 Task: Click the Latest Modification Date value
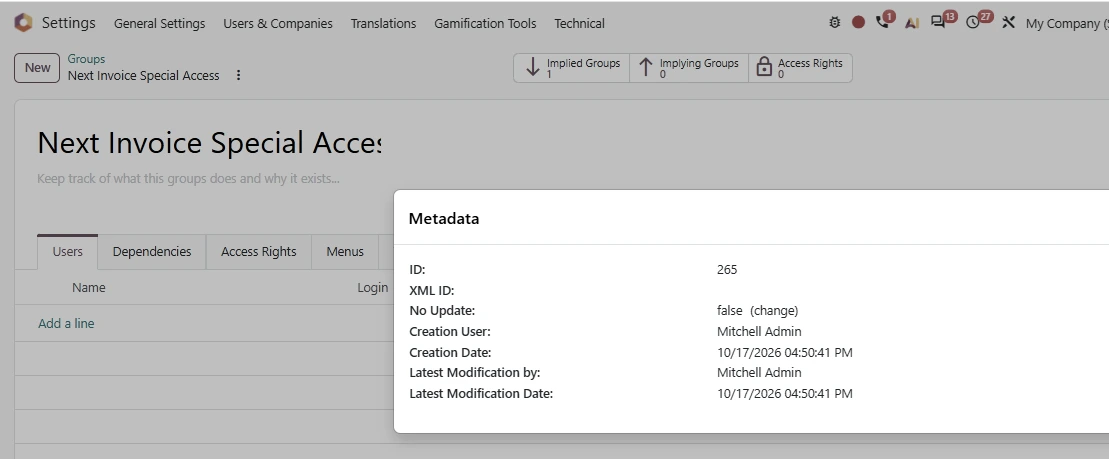point(784,393)
